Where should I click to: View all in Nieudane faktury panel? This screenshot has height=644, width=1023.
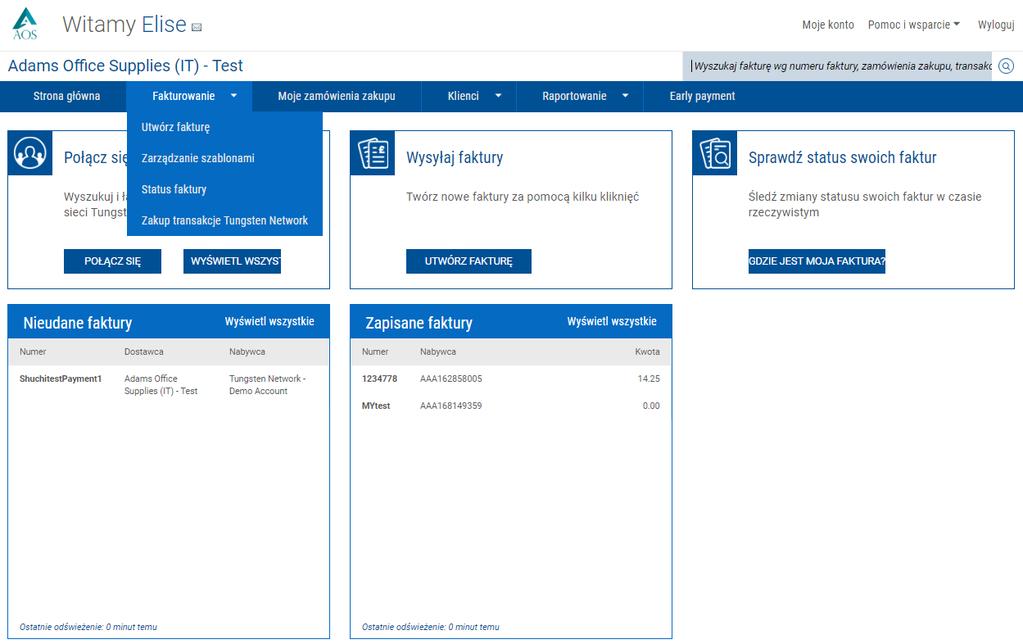point(269,321)
